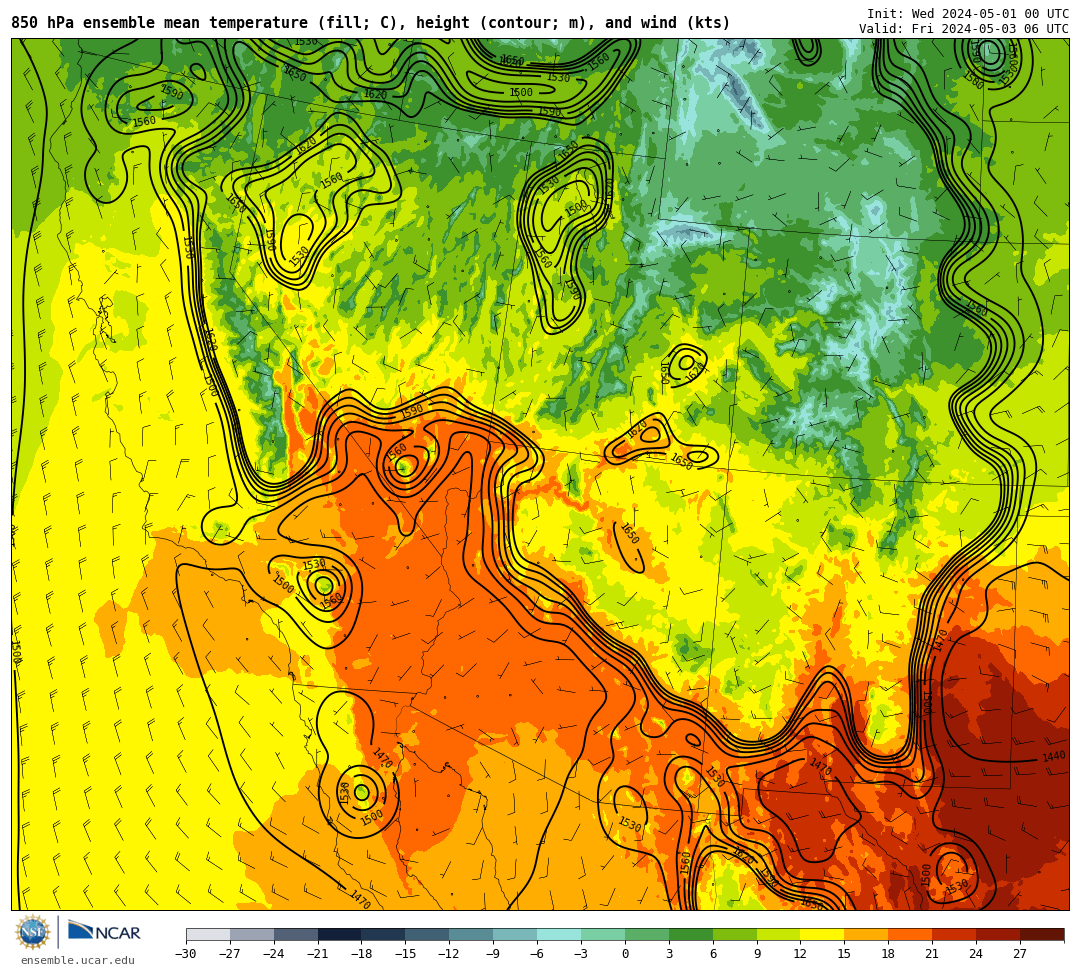Pick the teal swatch between −12 and −9
1080x973 pixels.
472,934
